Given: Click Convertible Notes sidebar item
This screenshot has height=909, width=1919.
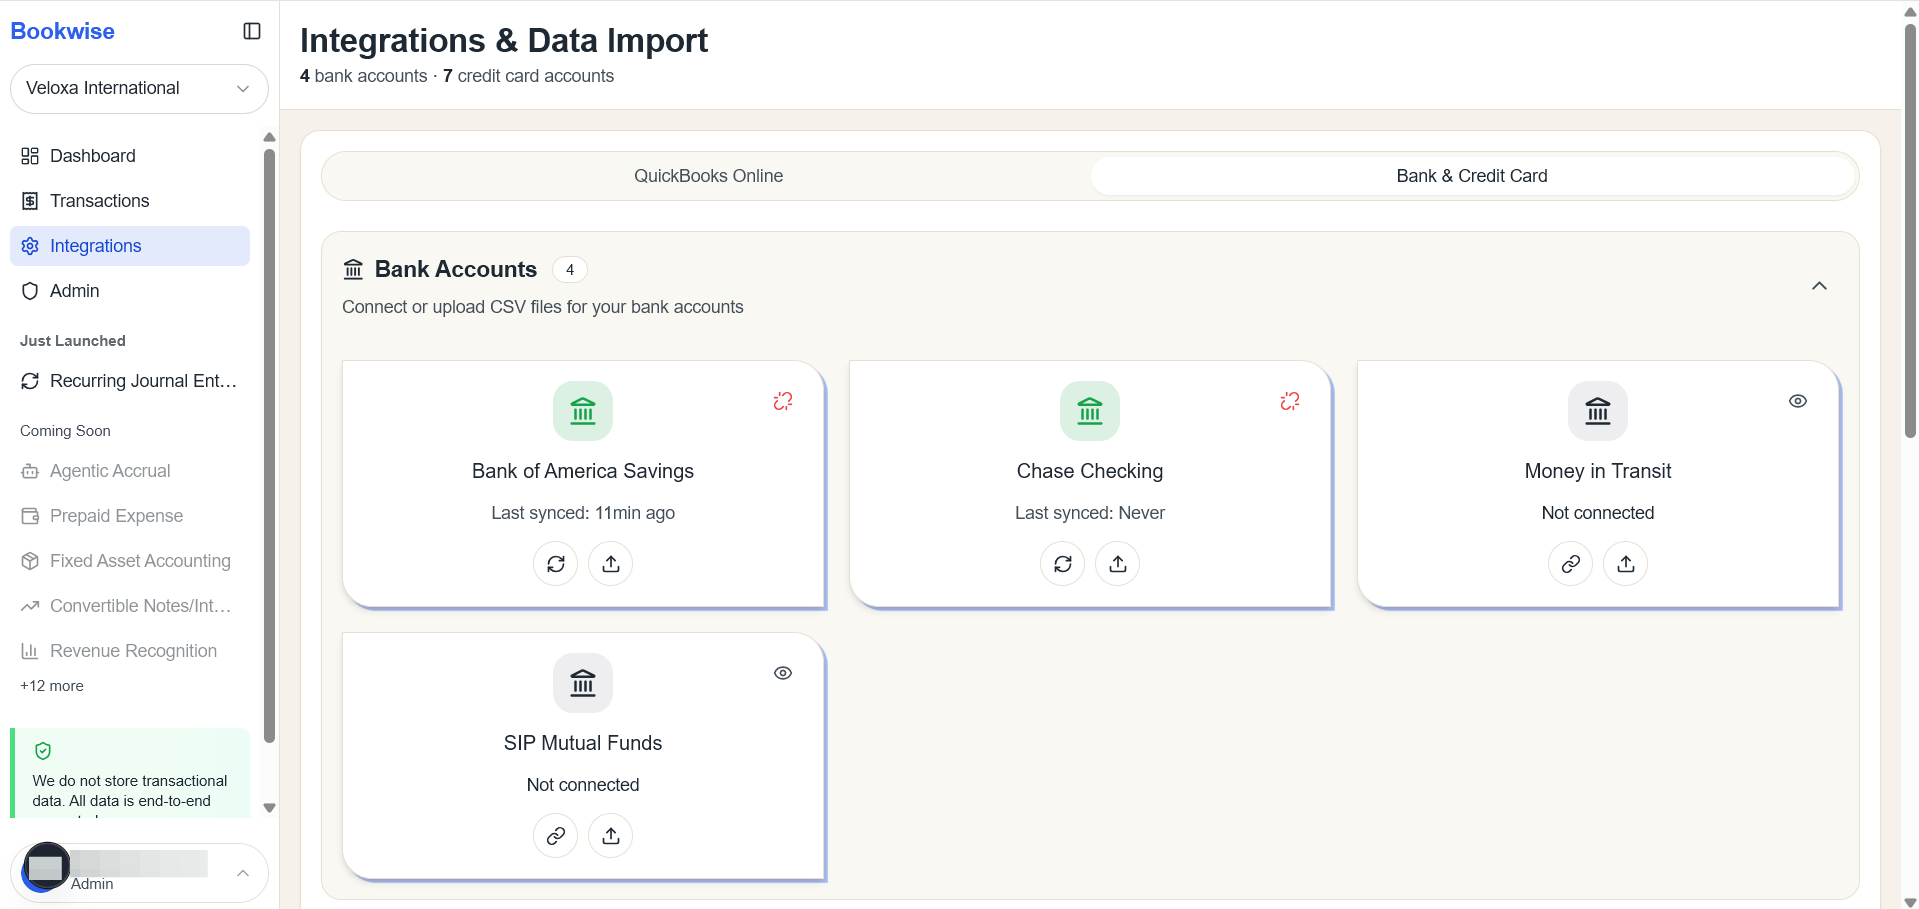Looking at the screenshot, I should coord(130,606).
